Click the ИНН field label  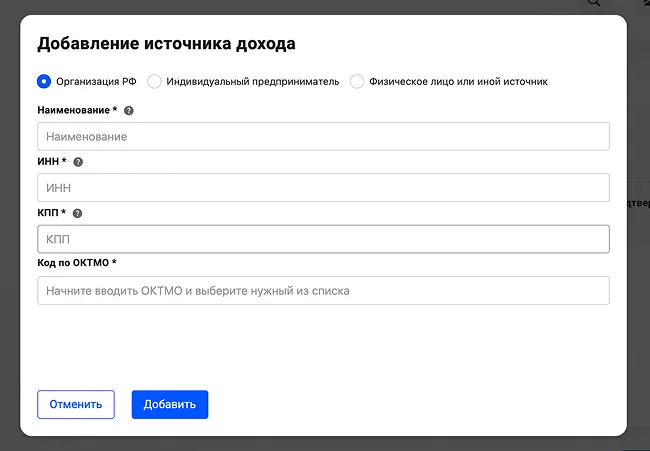click(x=50, y=162)
